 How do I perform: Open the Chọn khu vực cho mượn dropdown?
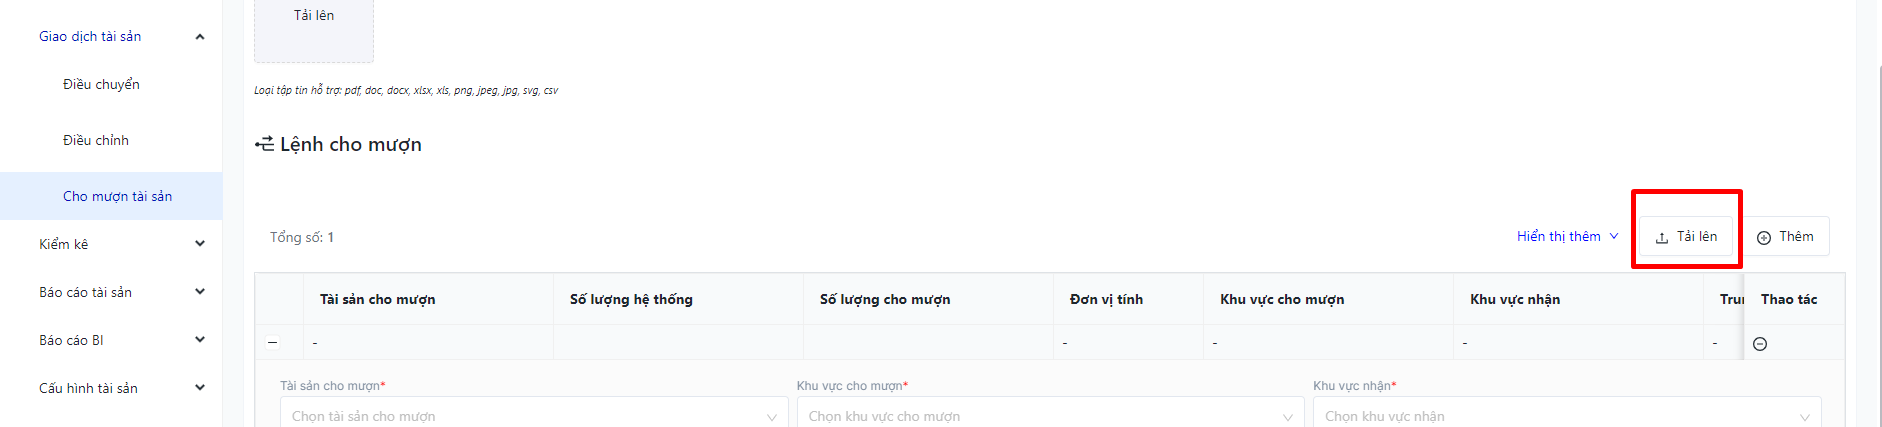[x=1050, y=416]
